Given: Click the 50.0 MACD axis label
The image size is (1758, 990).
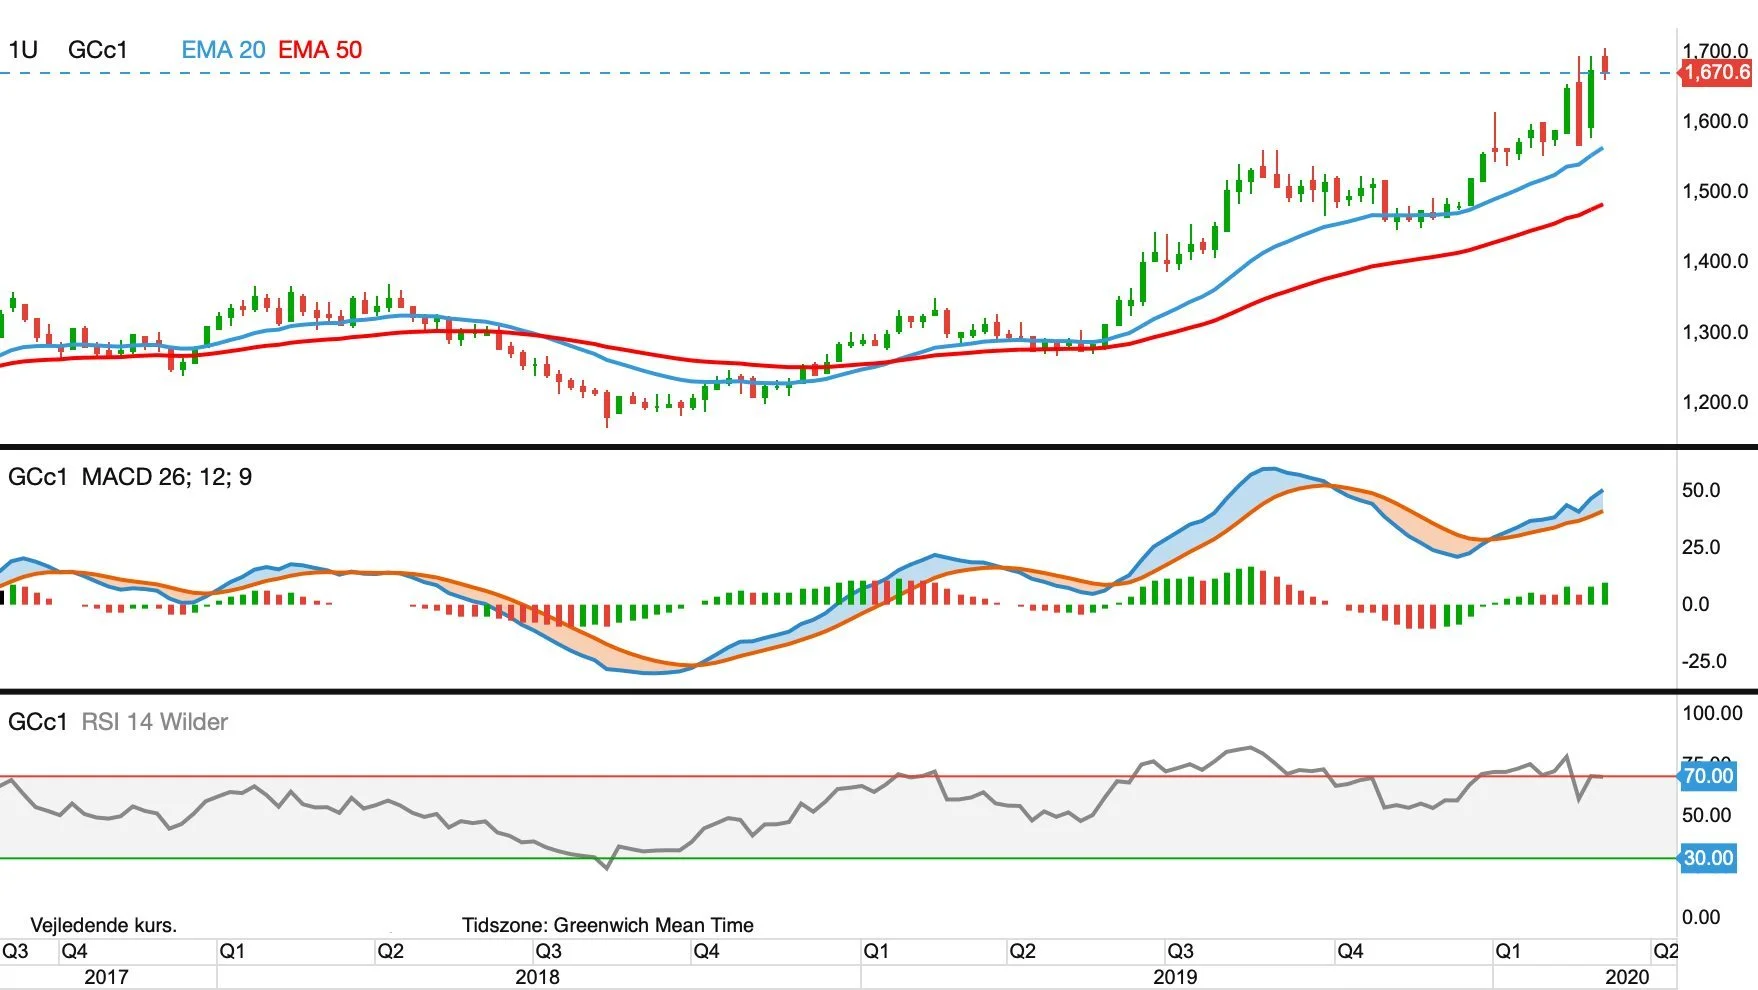Looking at the screenshot, I should tap(1701, 490).
